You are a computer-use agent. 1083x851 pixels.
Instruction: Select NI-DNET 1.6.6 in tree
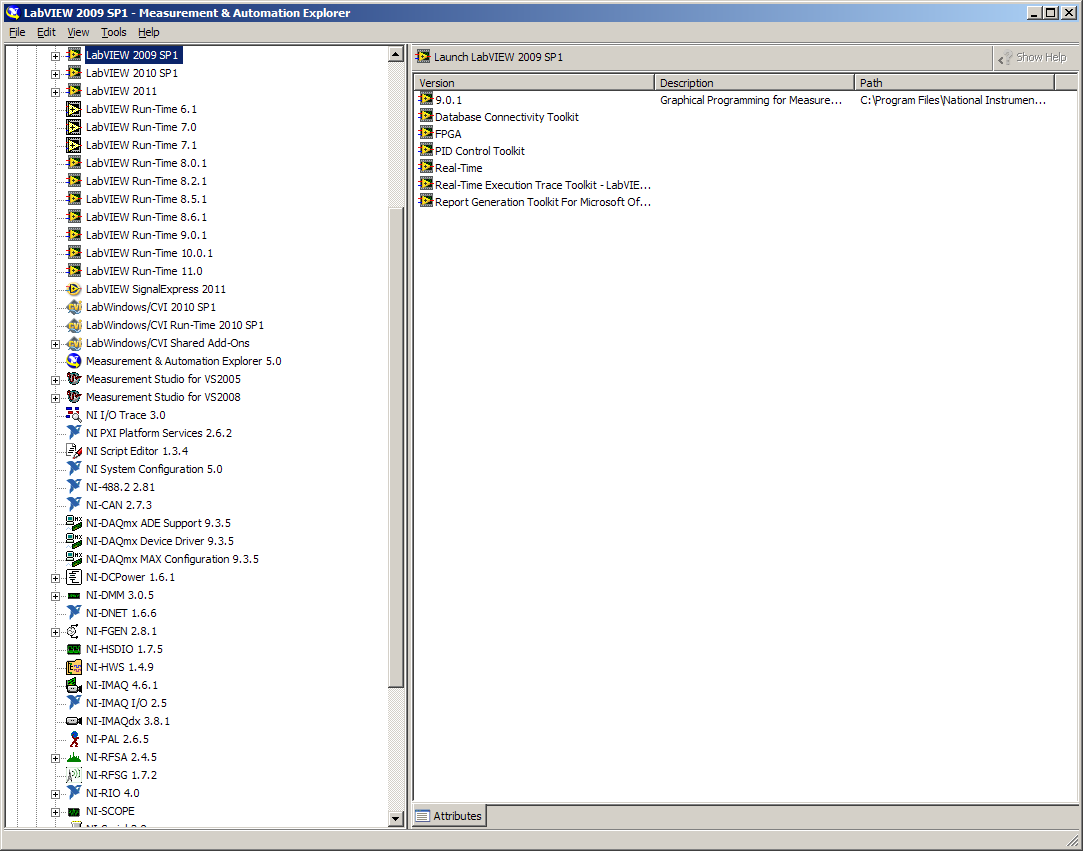121,613
